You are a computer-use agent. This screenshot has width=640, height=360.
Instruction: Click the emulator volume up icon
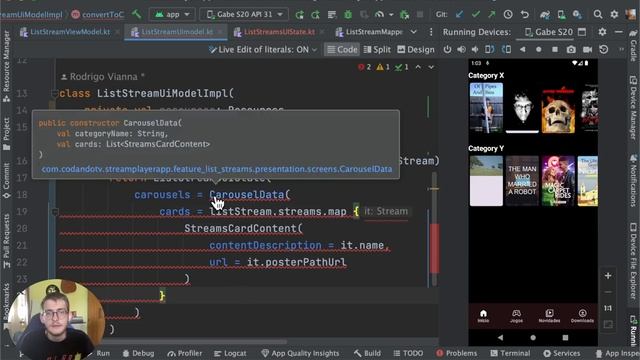click(461, 49)
